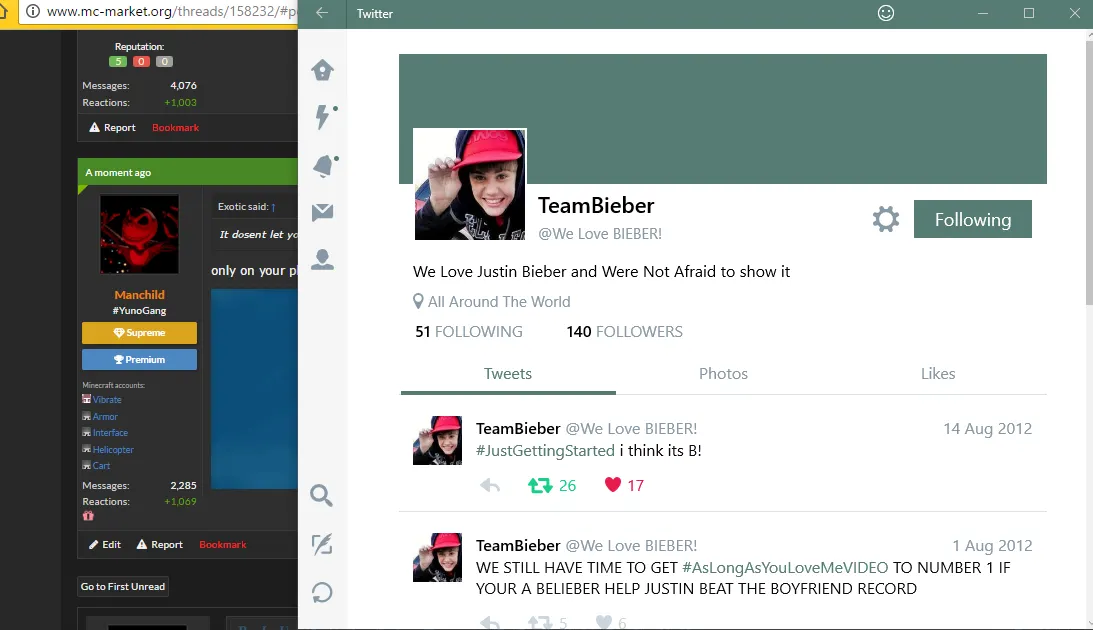Click grey neutral reputation badge 0
The image size is (1093, 630).
click(x=164, y=61)
